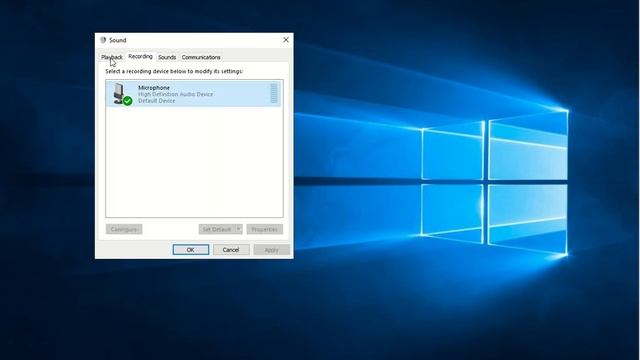The image size is (640, 360).
Task: Click the green default checkmark badge
Action: [x=128, y=101]
